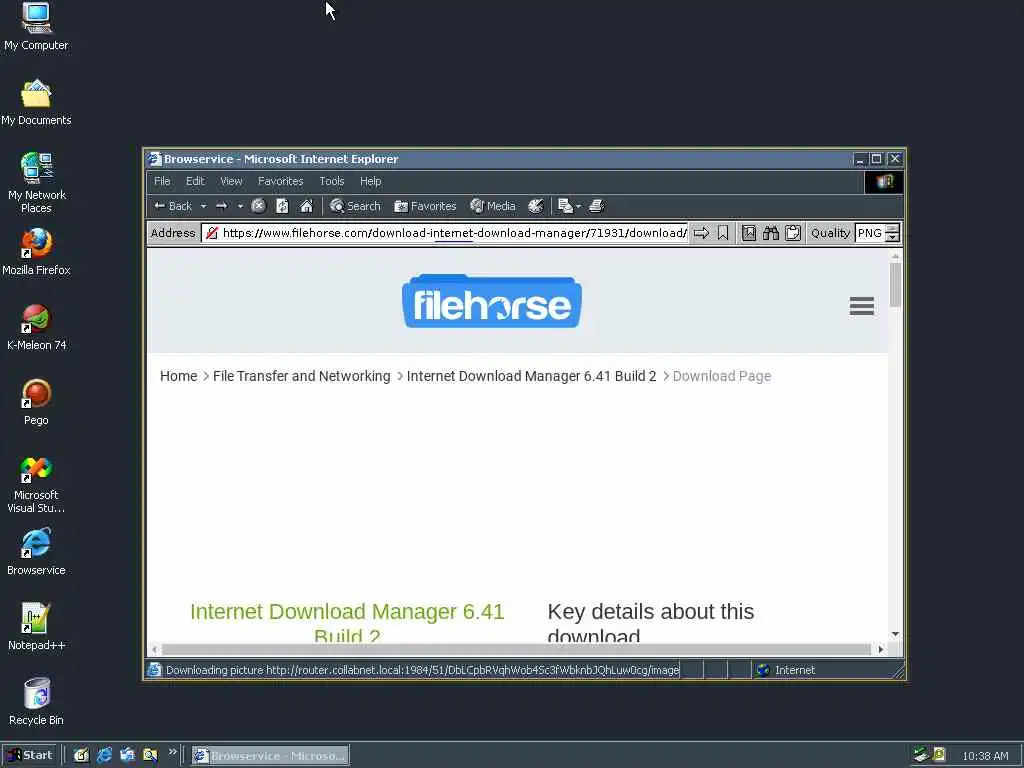Open the Search pane from toolbar
Image resolution: width=1024 pixels, height=768 pixels.
355,206
